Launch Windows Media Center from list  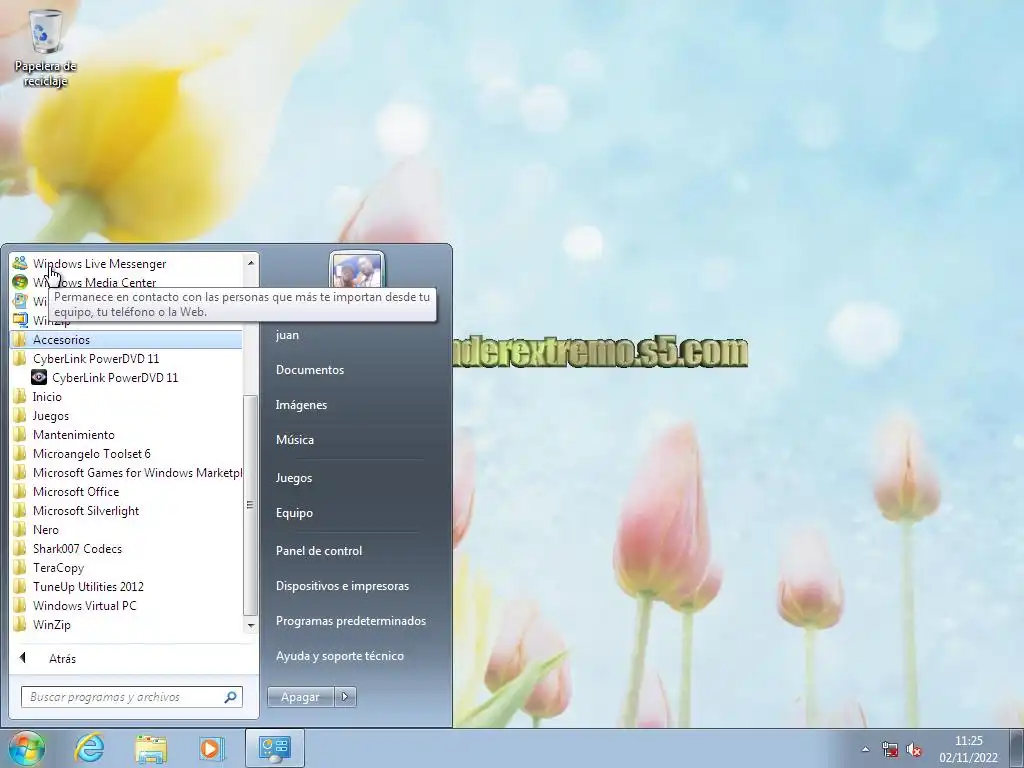(x=94, y=282)
